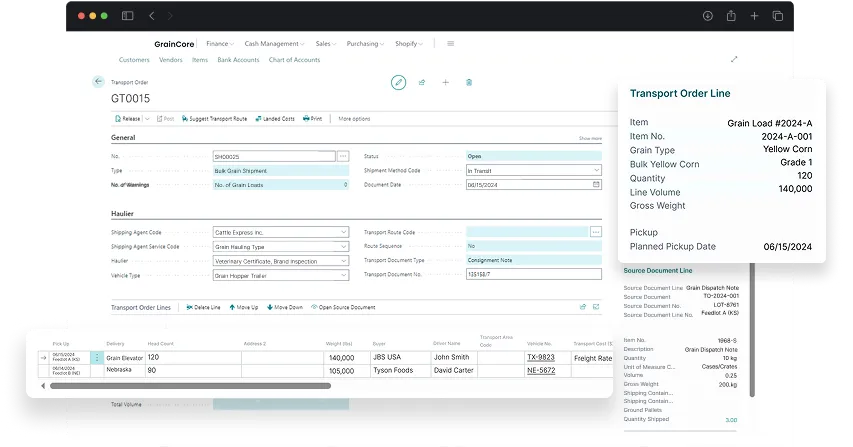Click the pencil edit icon

pyautogui.click(x=398, y=82)
